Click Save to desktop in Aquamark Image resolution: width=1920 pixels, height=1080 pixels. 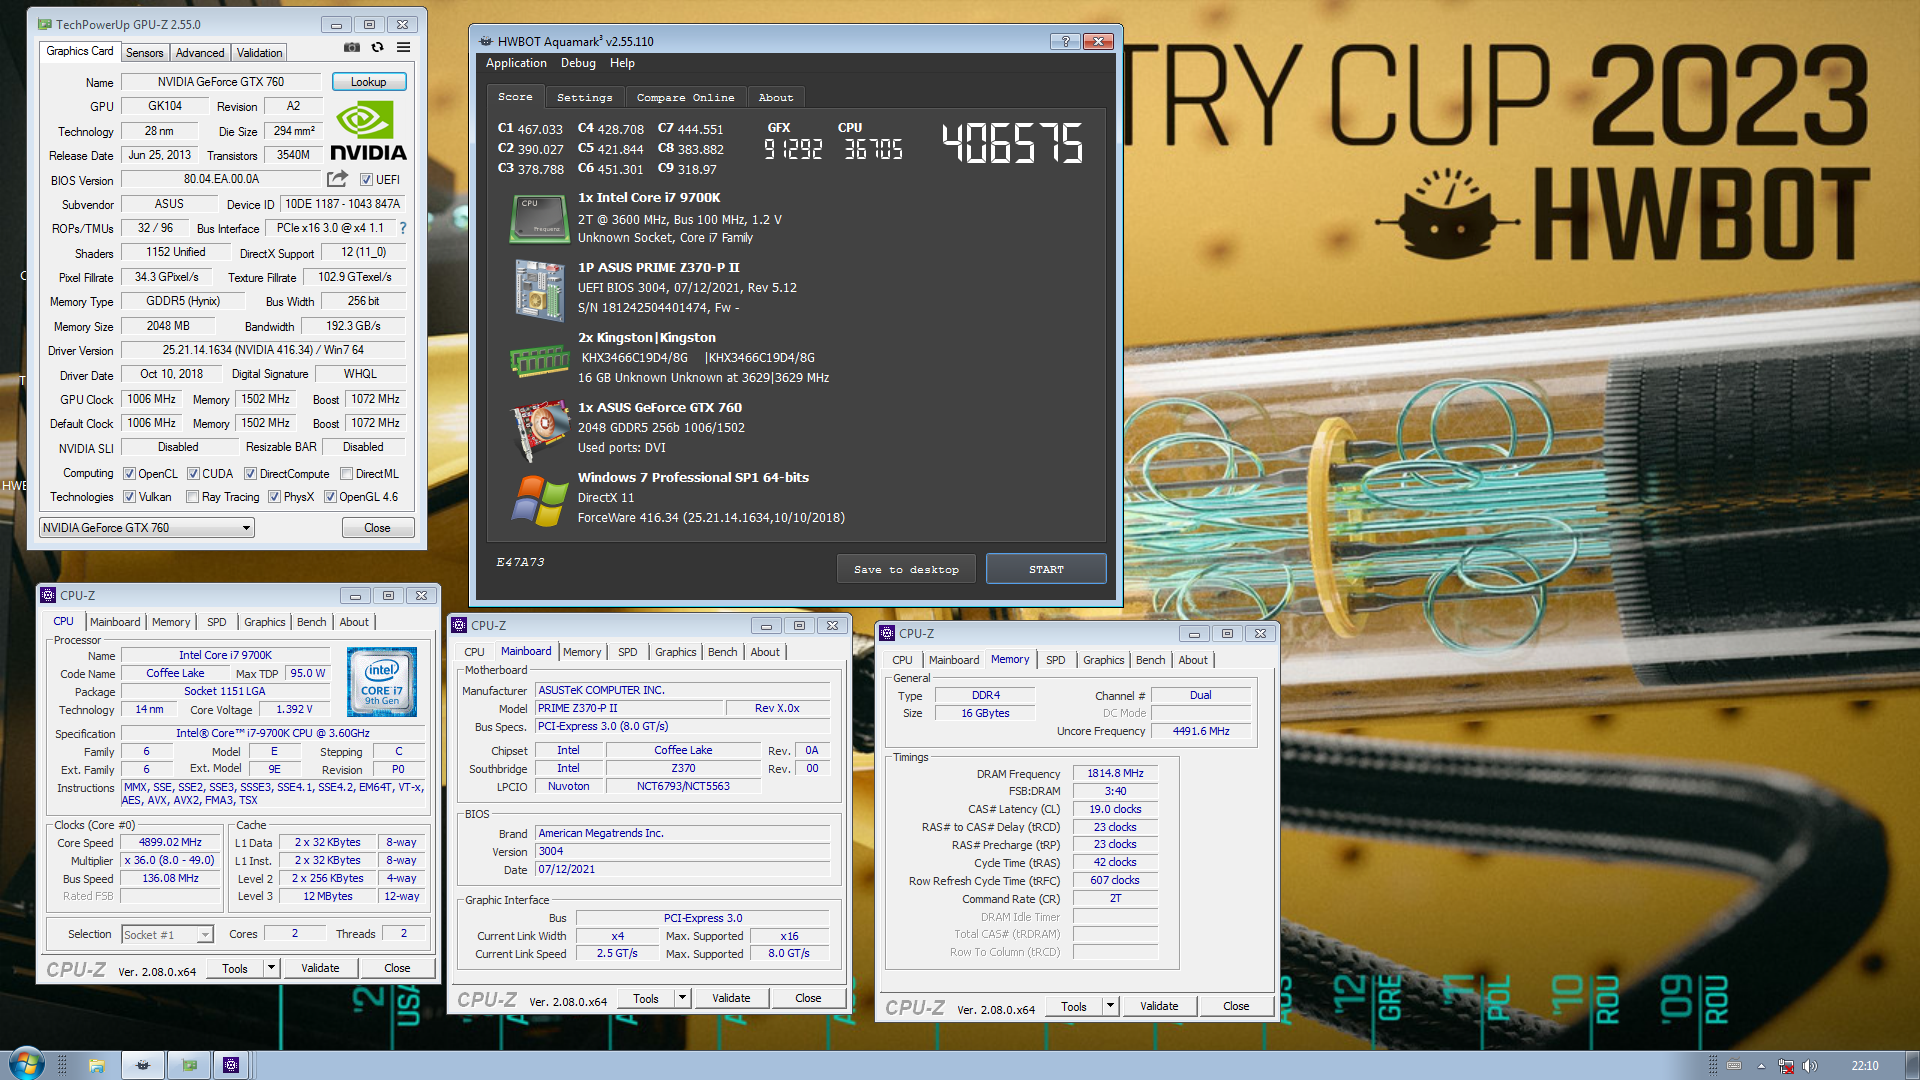click(x=906, y=569)
